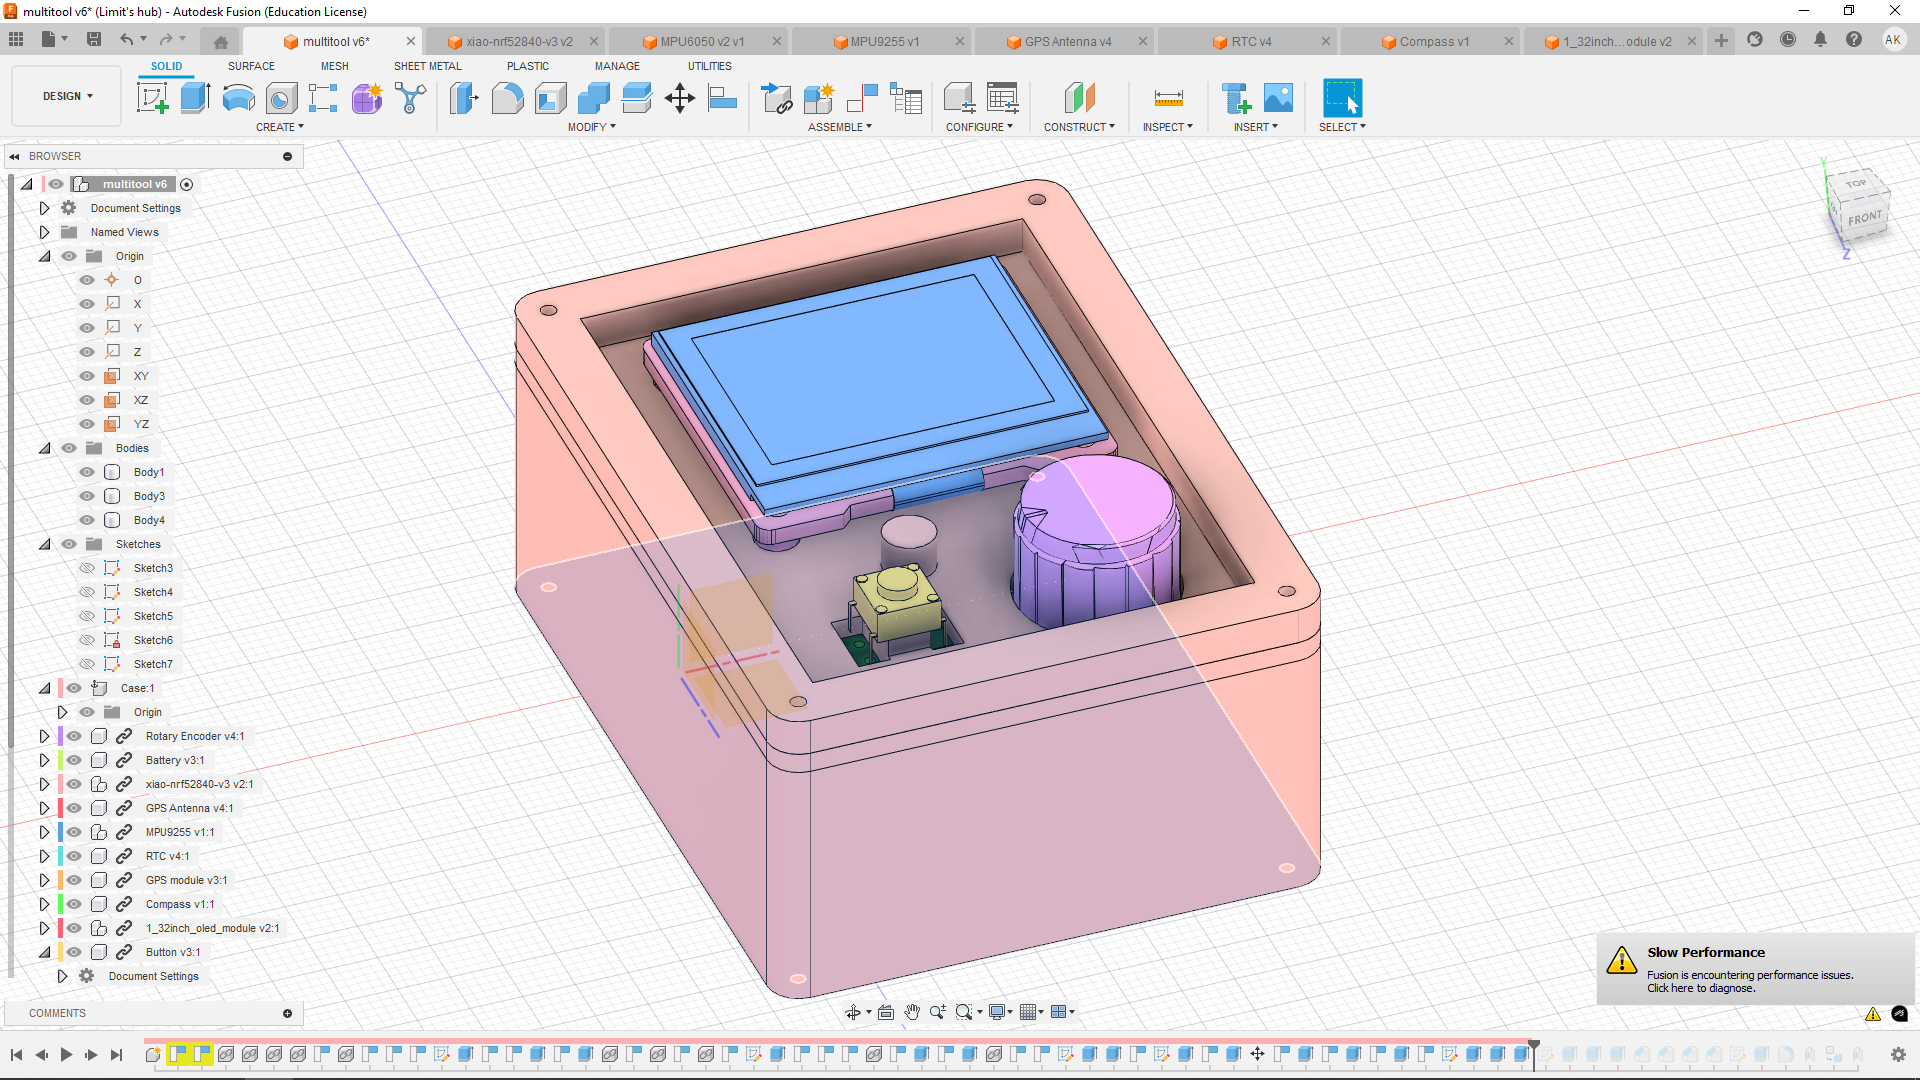Hide Body3 using its eye icon

(87, 496)
